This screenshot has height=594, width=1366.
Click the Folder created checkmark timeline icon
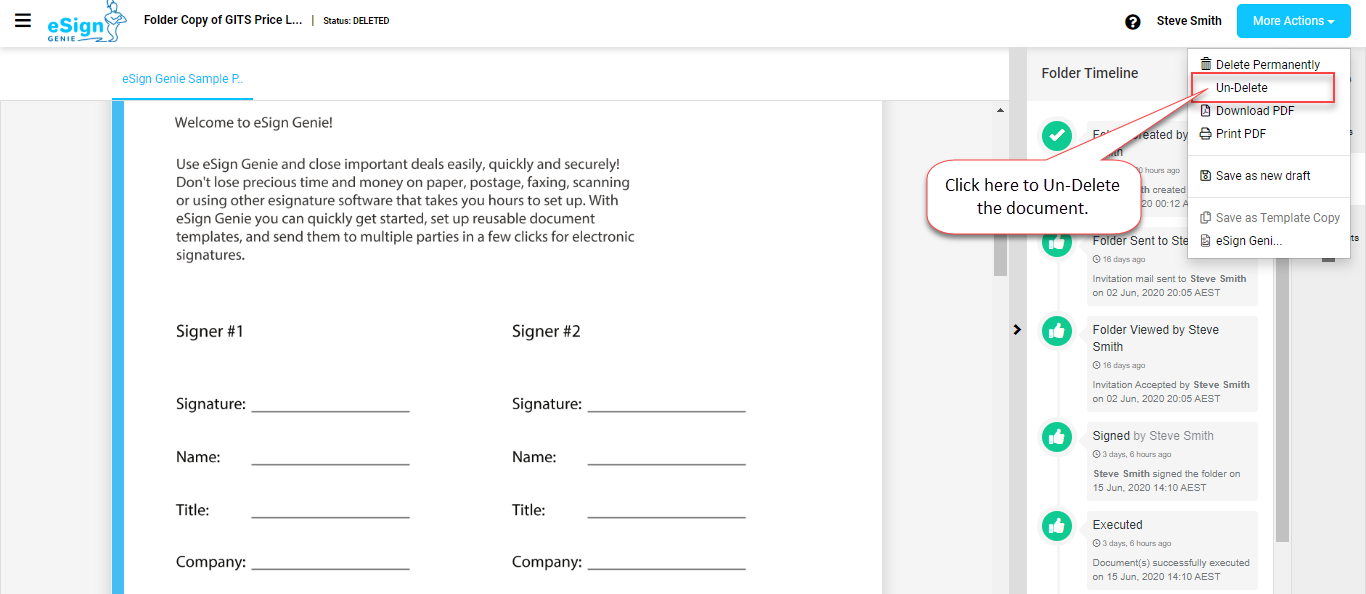pyautogui.click(x=1057, y=136)
